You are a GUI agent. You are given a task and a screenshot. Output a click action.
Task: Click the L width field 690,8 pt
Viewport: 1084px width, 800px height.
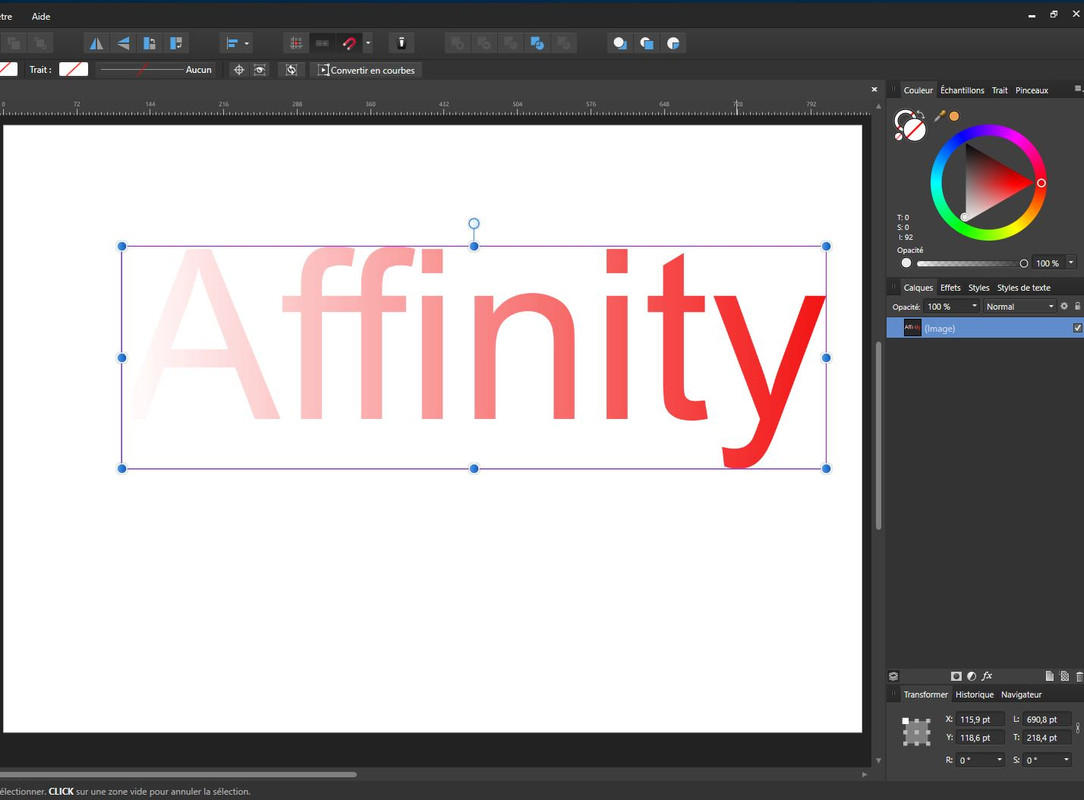coord(1047,719)
